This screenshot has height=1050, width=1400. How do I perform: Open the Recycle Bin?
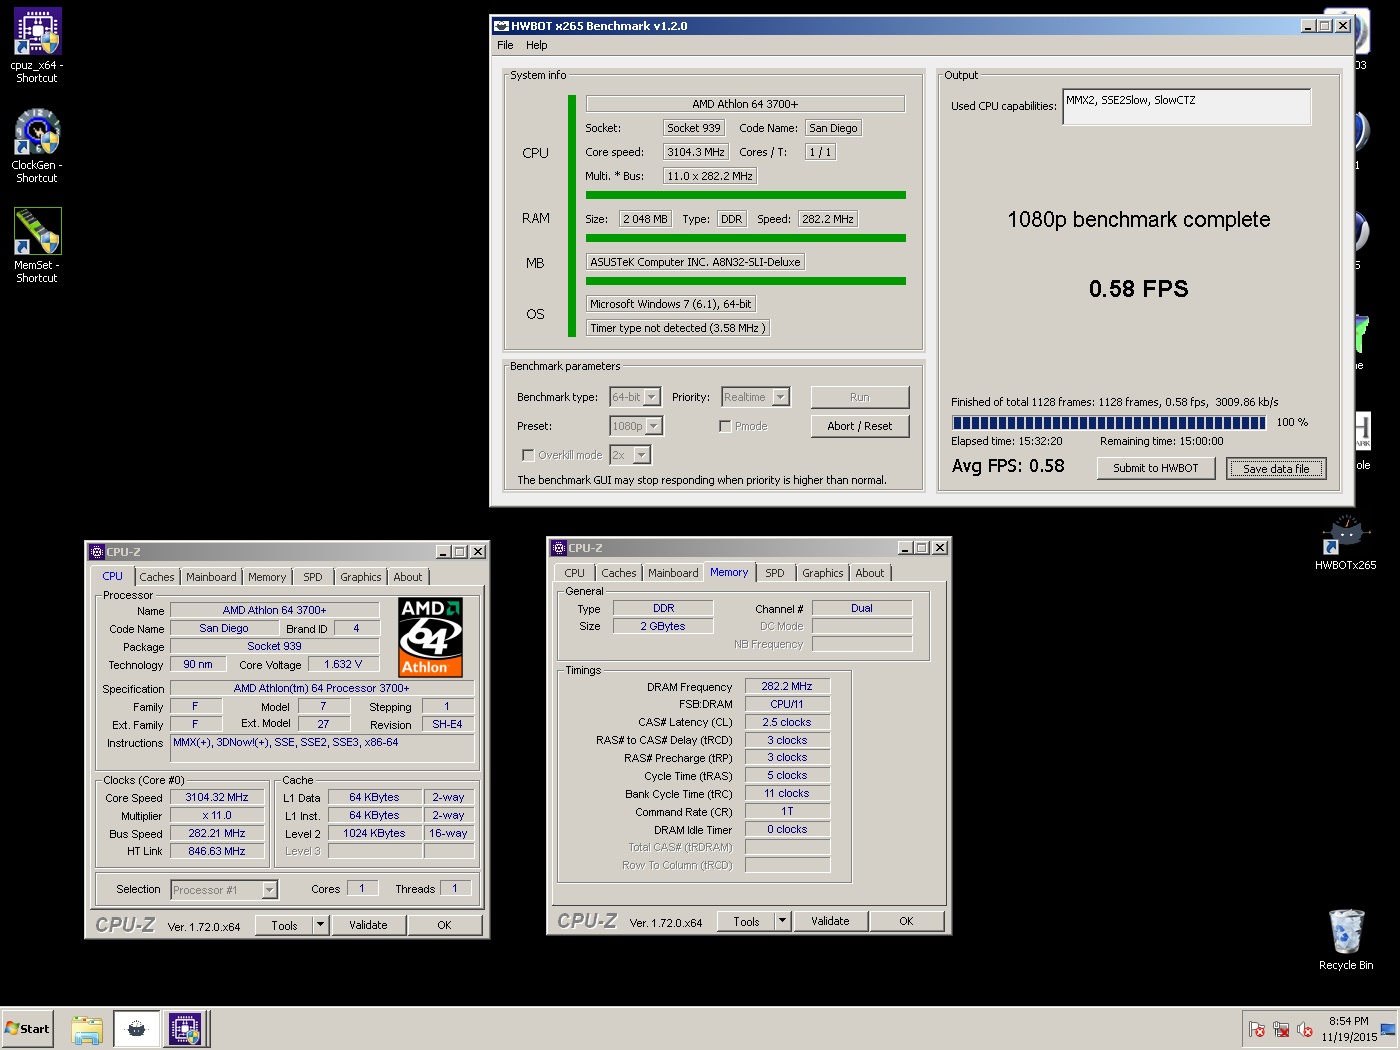coord(1345,940)
